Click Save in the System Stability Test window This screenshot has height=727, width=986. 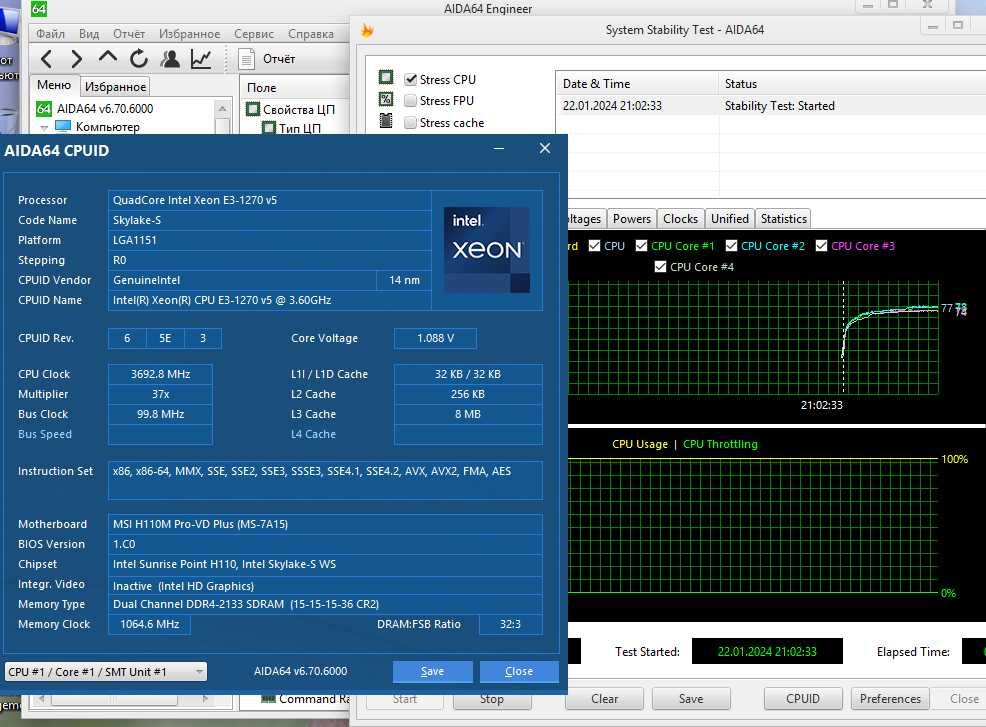coord(691,699)
